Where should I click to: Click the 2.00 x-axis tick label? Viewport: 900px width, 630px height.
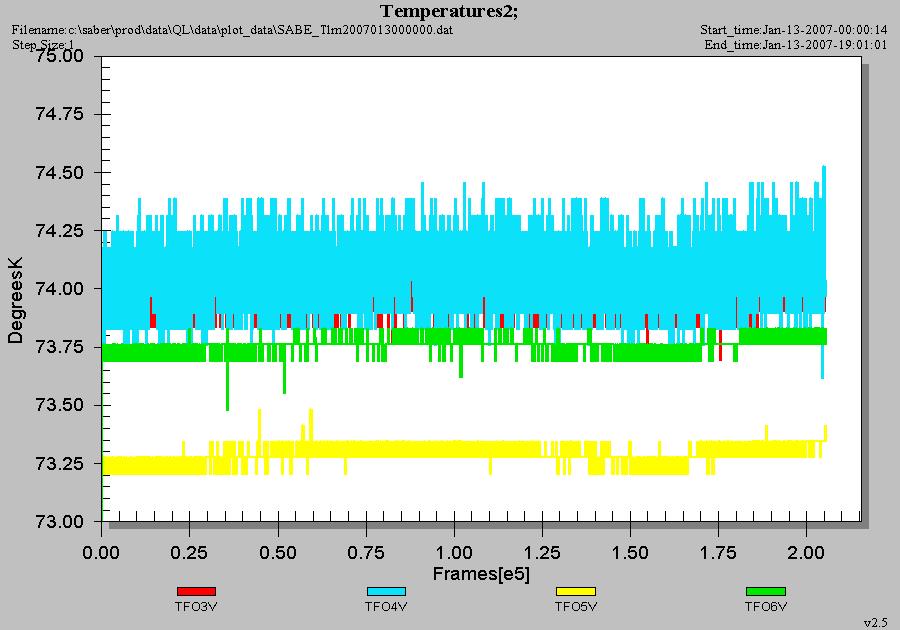click(806, 553)
